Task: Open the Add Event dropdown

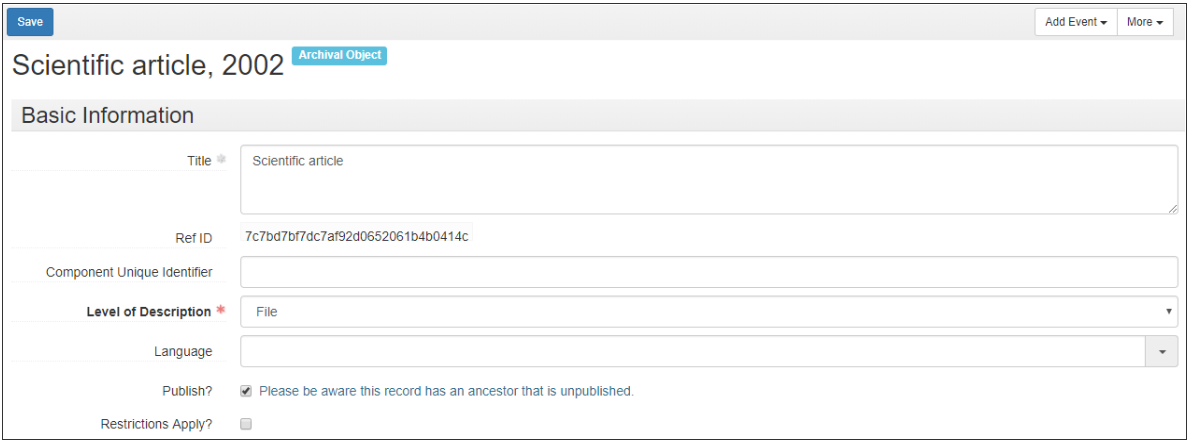Action: 1076,22
